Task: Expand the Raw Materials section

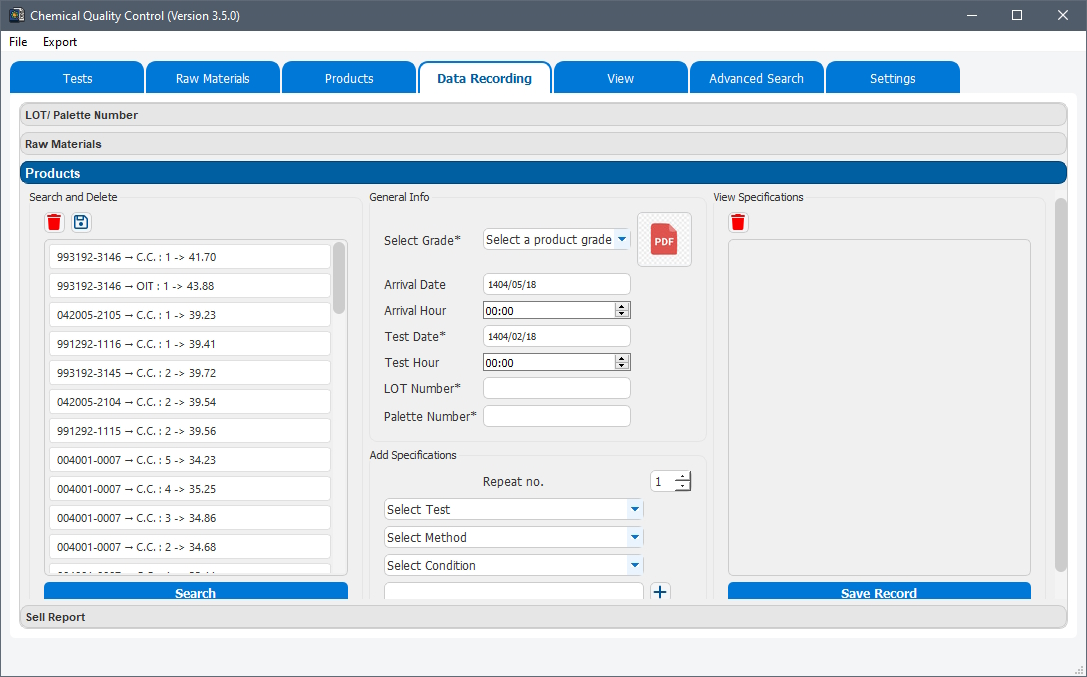Action: (x=543, y=144)
